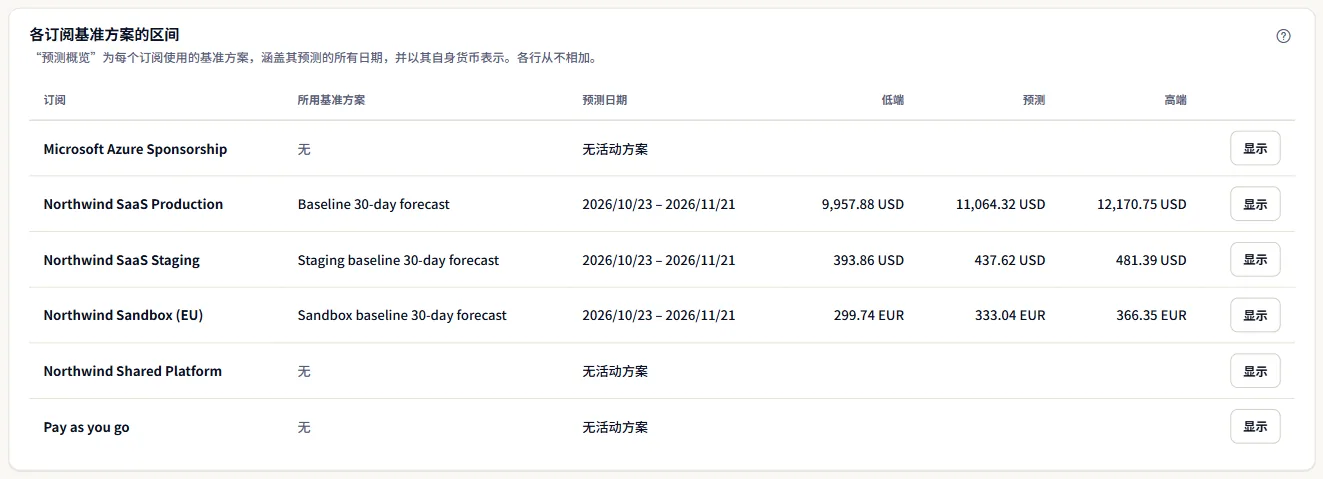1323x479 pixels.
Task: Click Baseline 30-day forecast scenario for SaaS Production
Action: click(x=374, y=204)
